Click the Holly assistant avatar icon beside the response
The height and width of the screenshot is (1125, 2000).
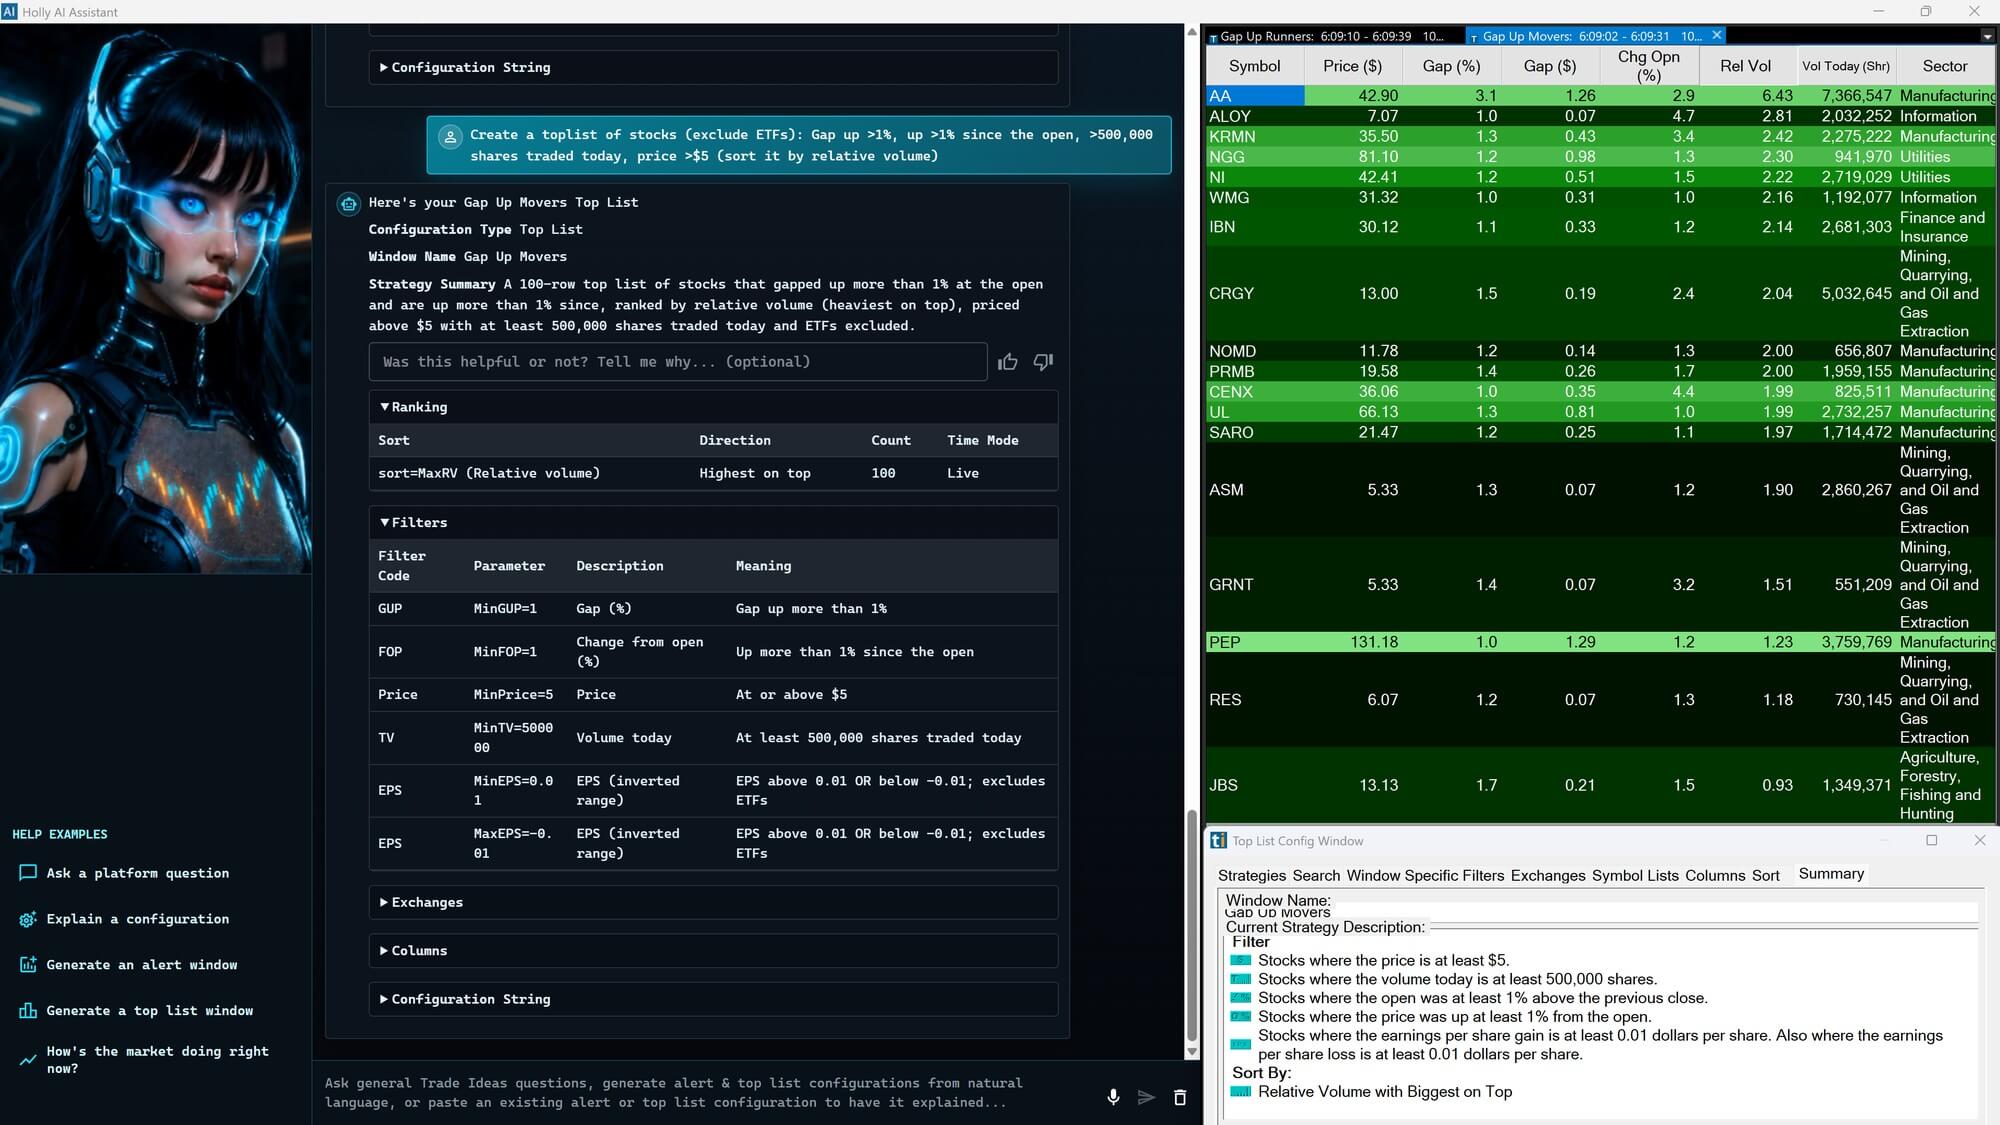(348, 204)
